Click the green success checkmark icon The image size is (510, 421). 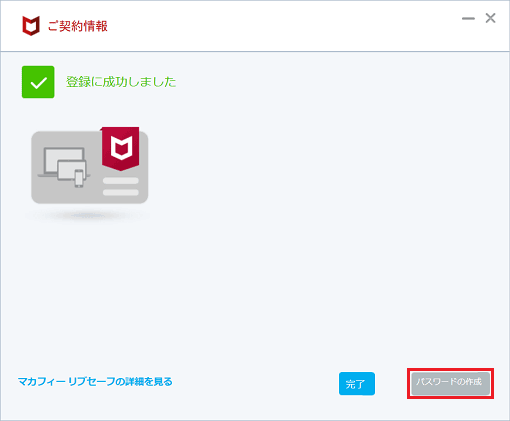point(38,82)
